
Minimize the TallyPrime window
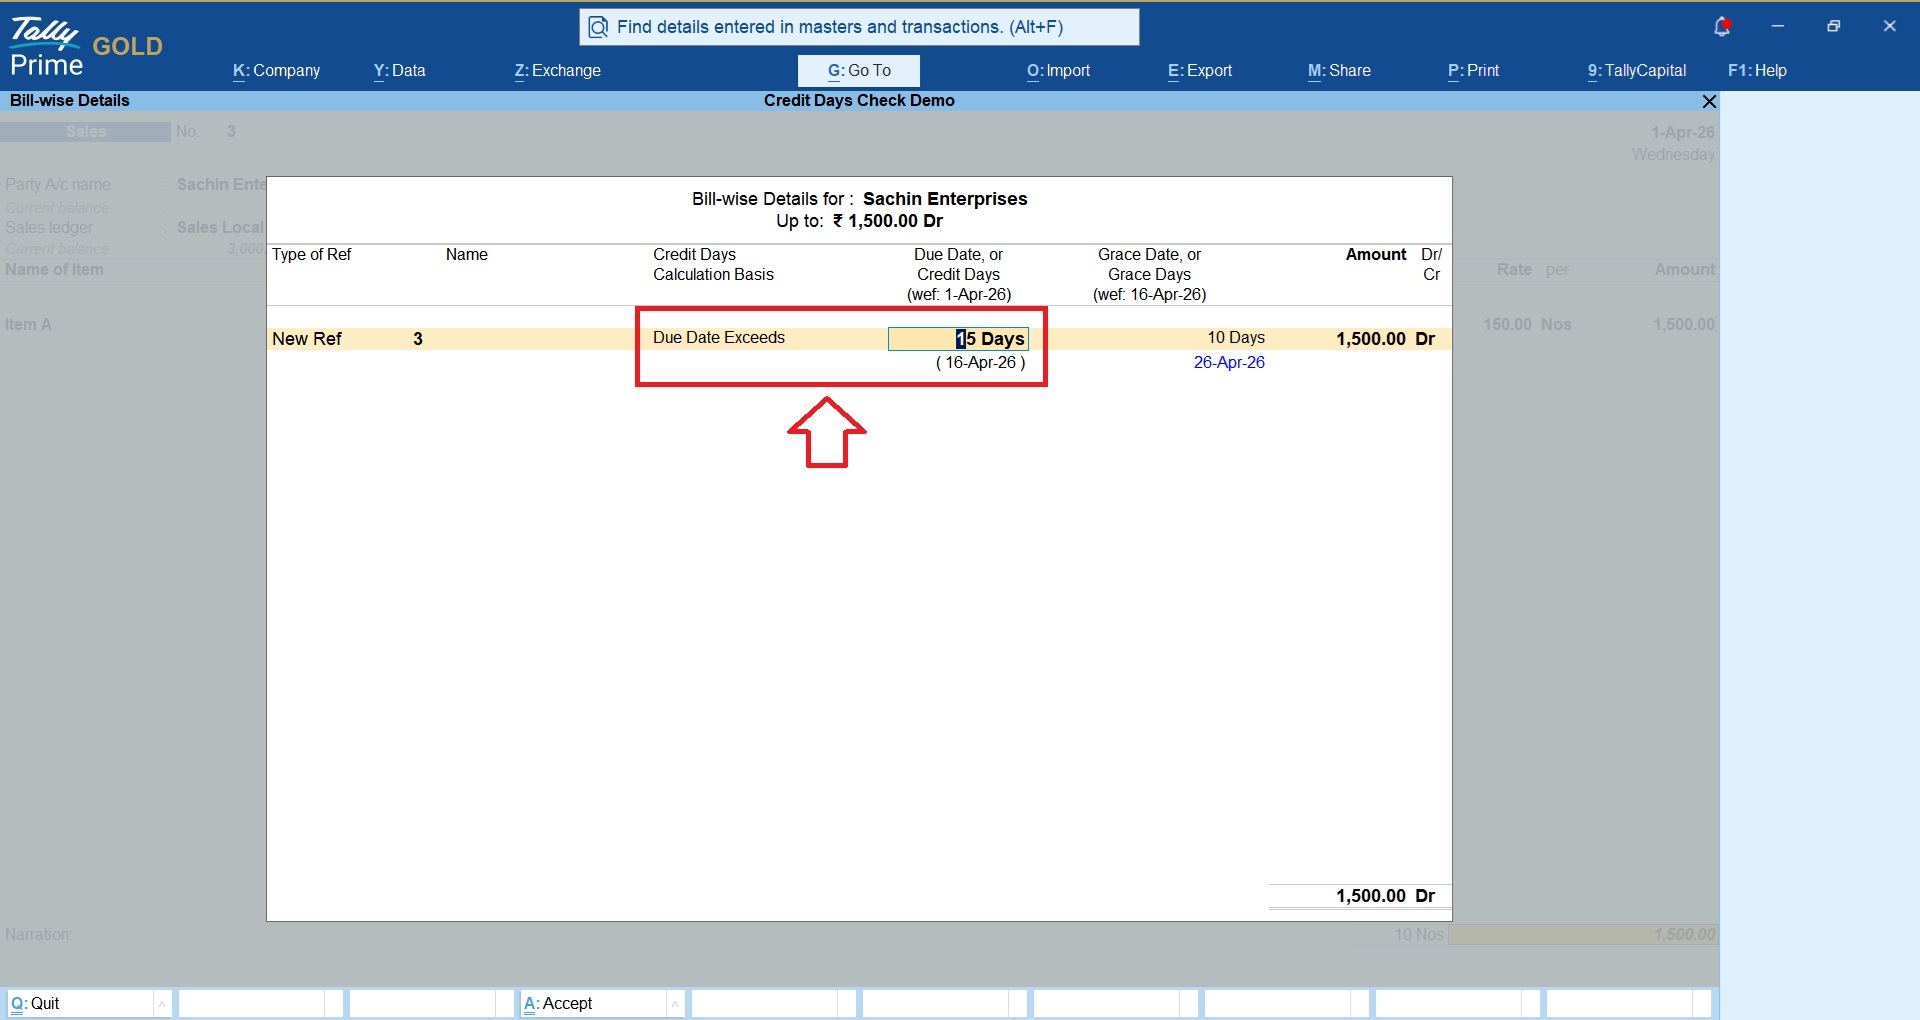point(1777,26)
